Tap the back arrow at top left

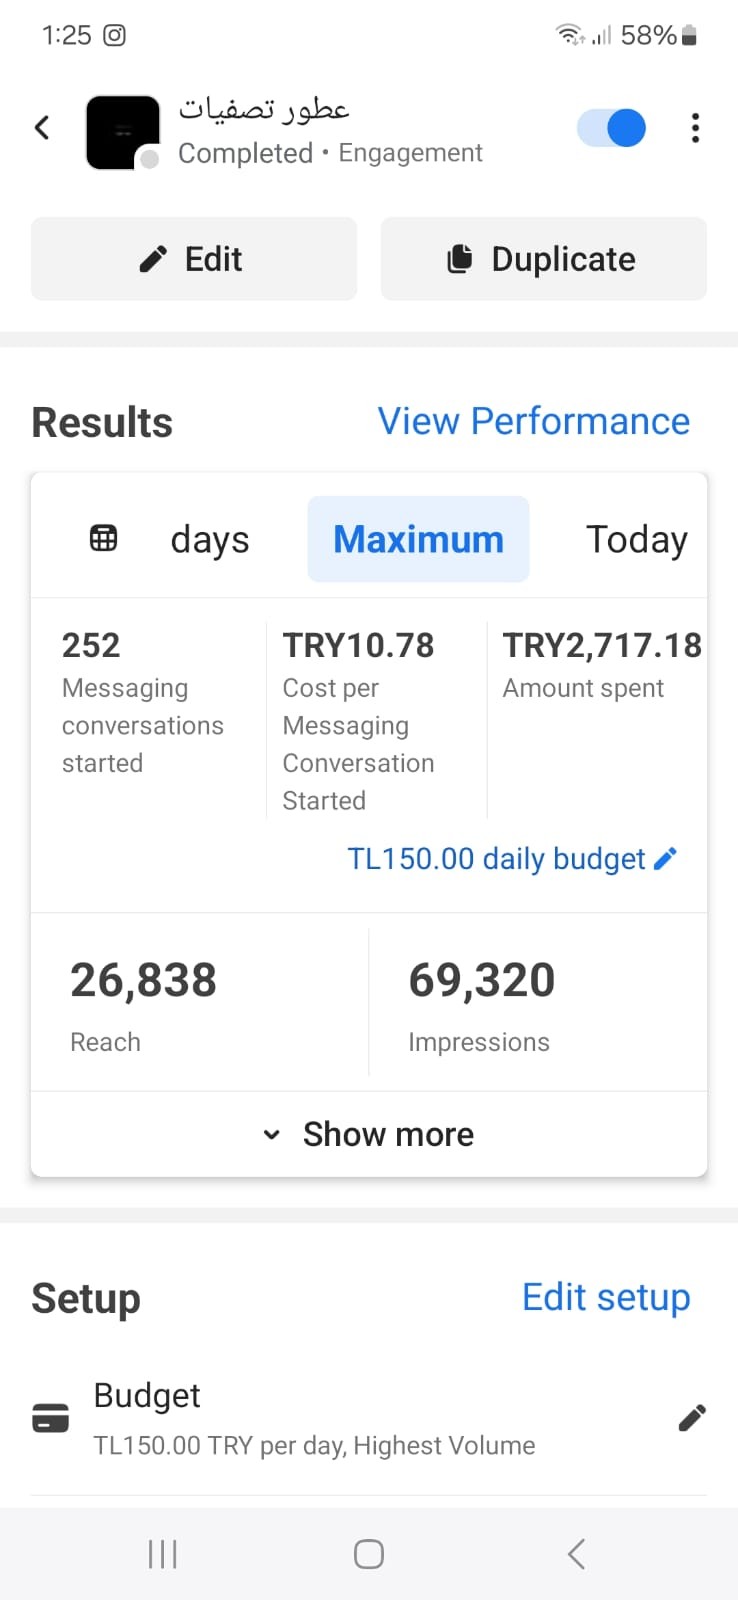[x=42, y=128]
